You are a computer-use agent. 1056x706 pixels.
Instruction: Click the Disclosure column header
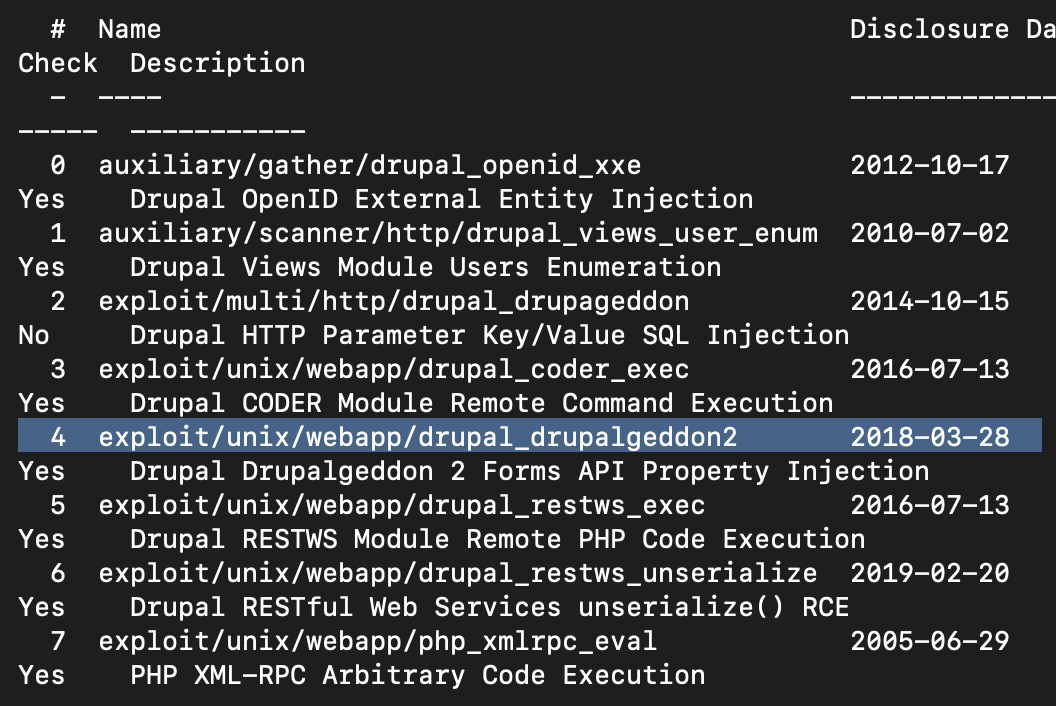[x=929, y=29]
